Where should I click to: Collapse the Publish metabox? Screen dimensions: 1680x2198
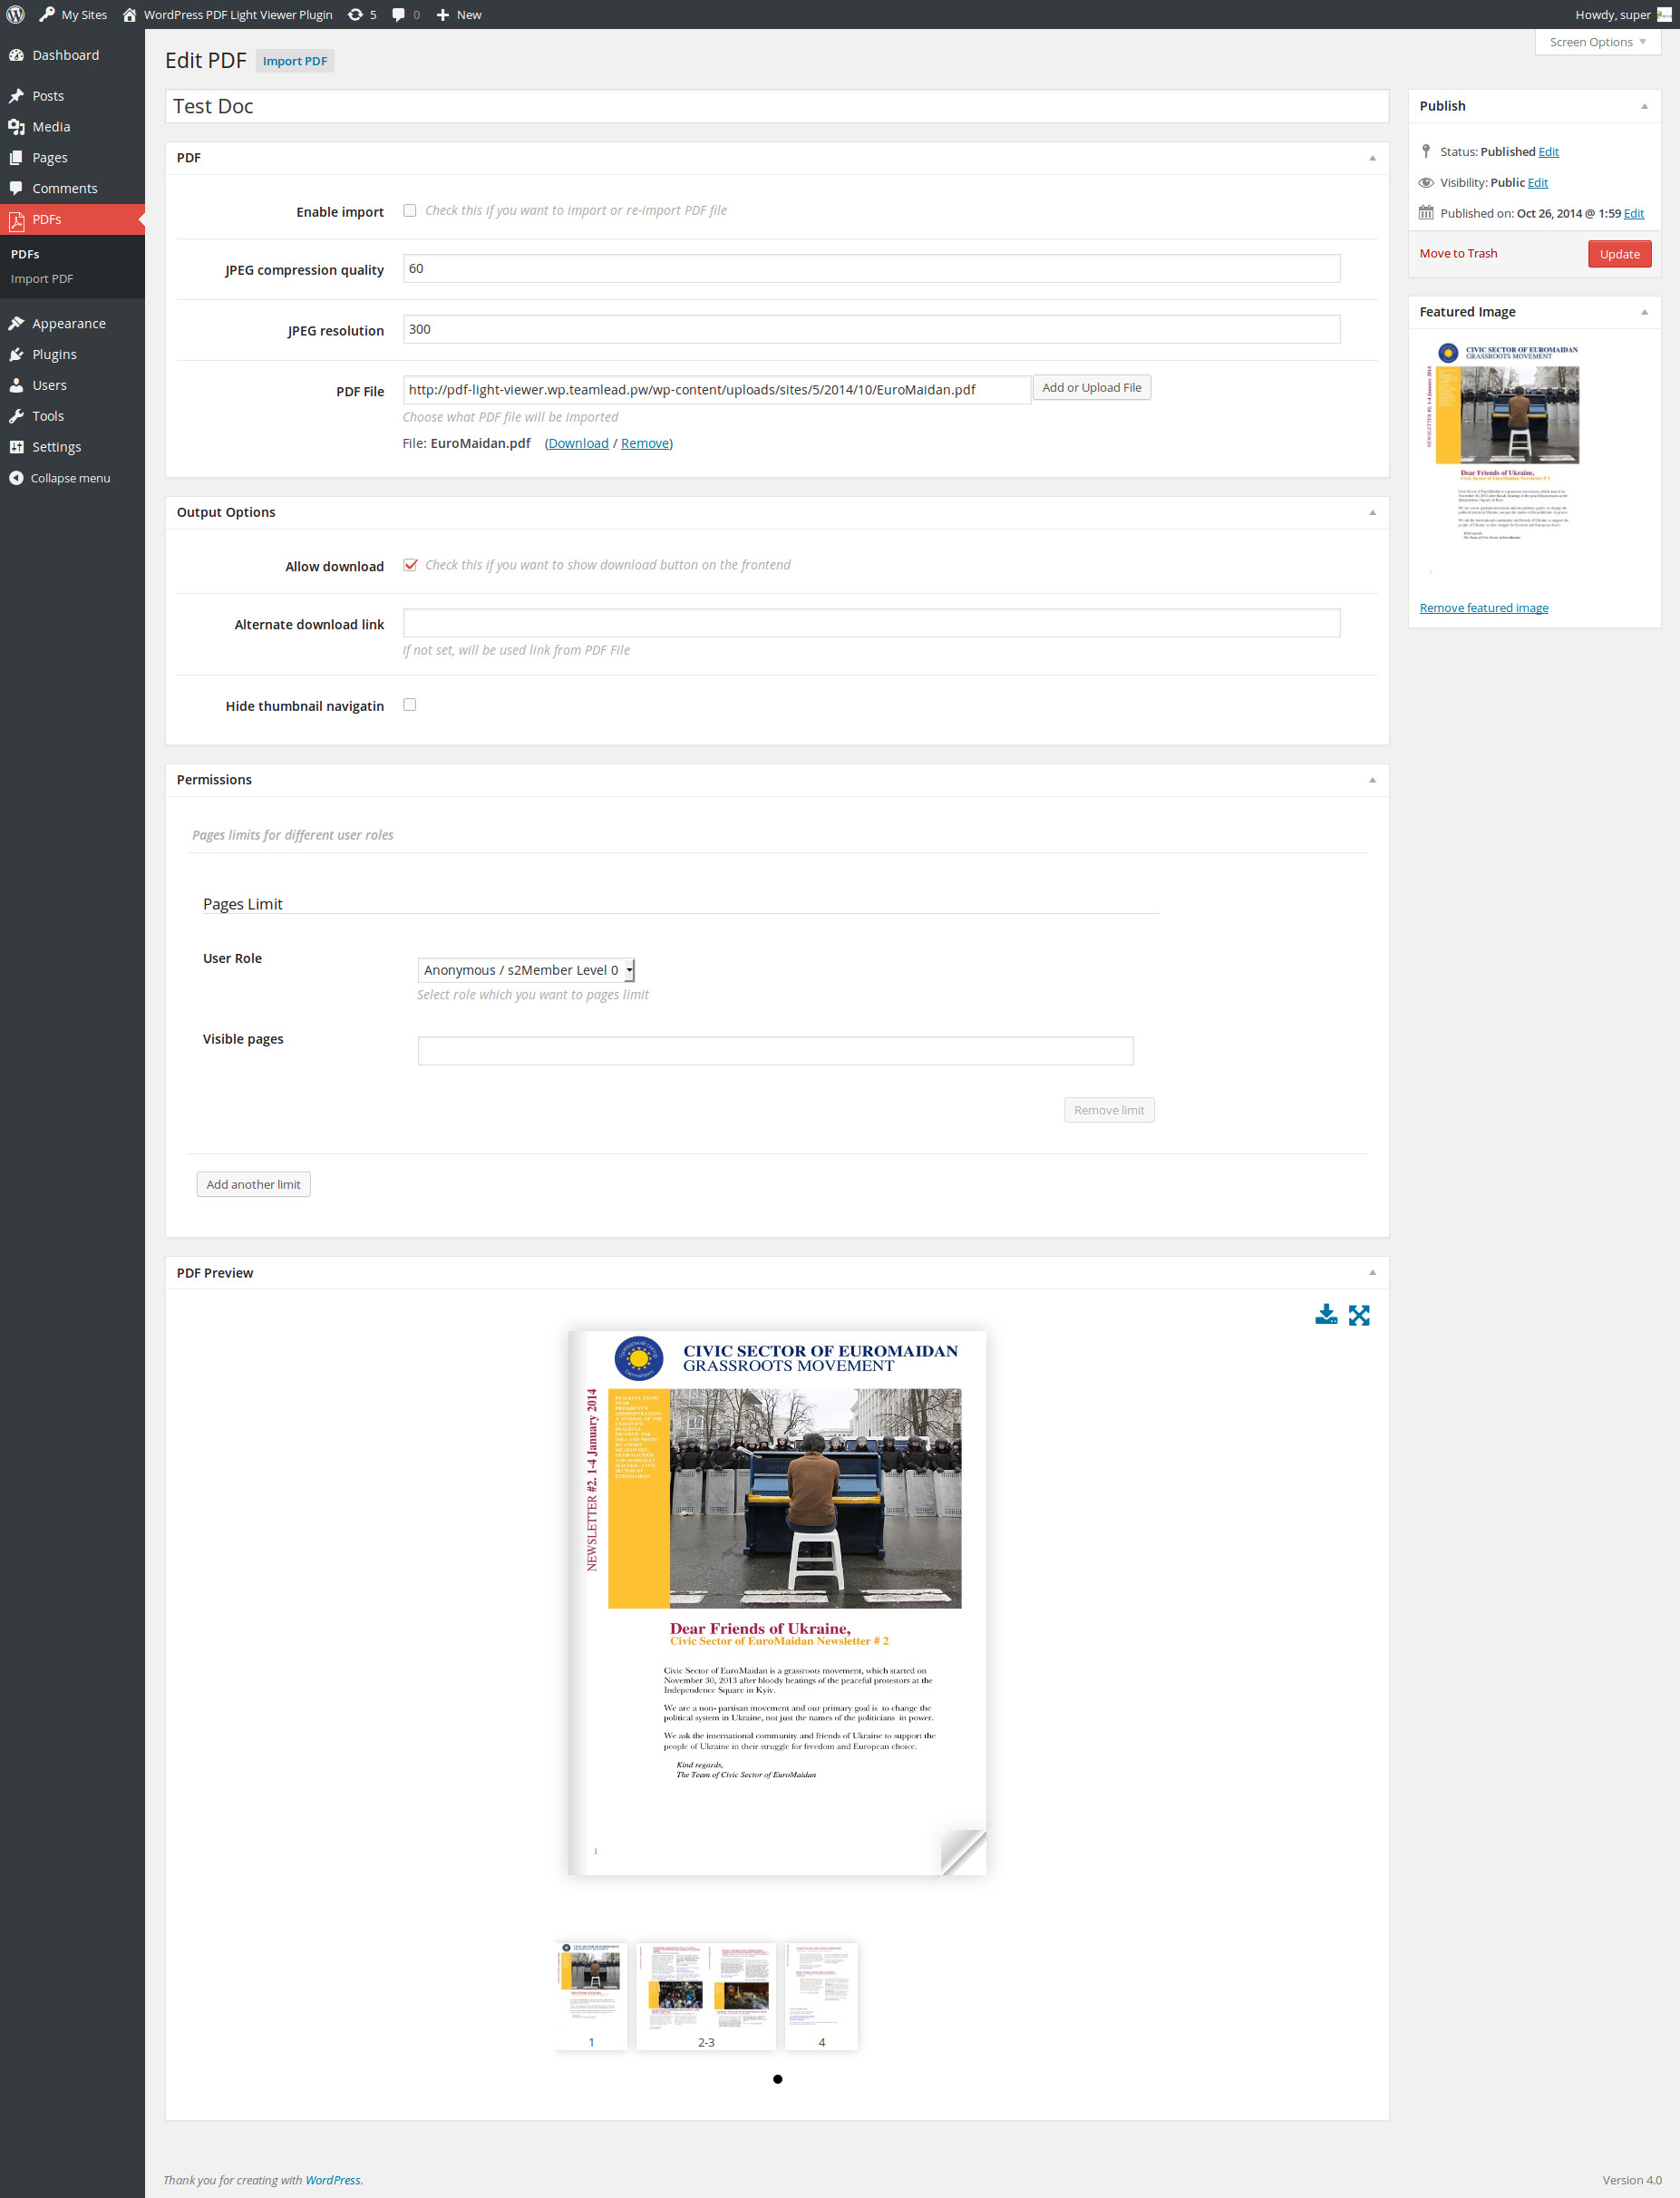1644,106
